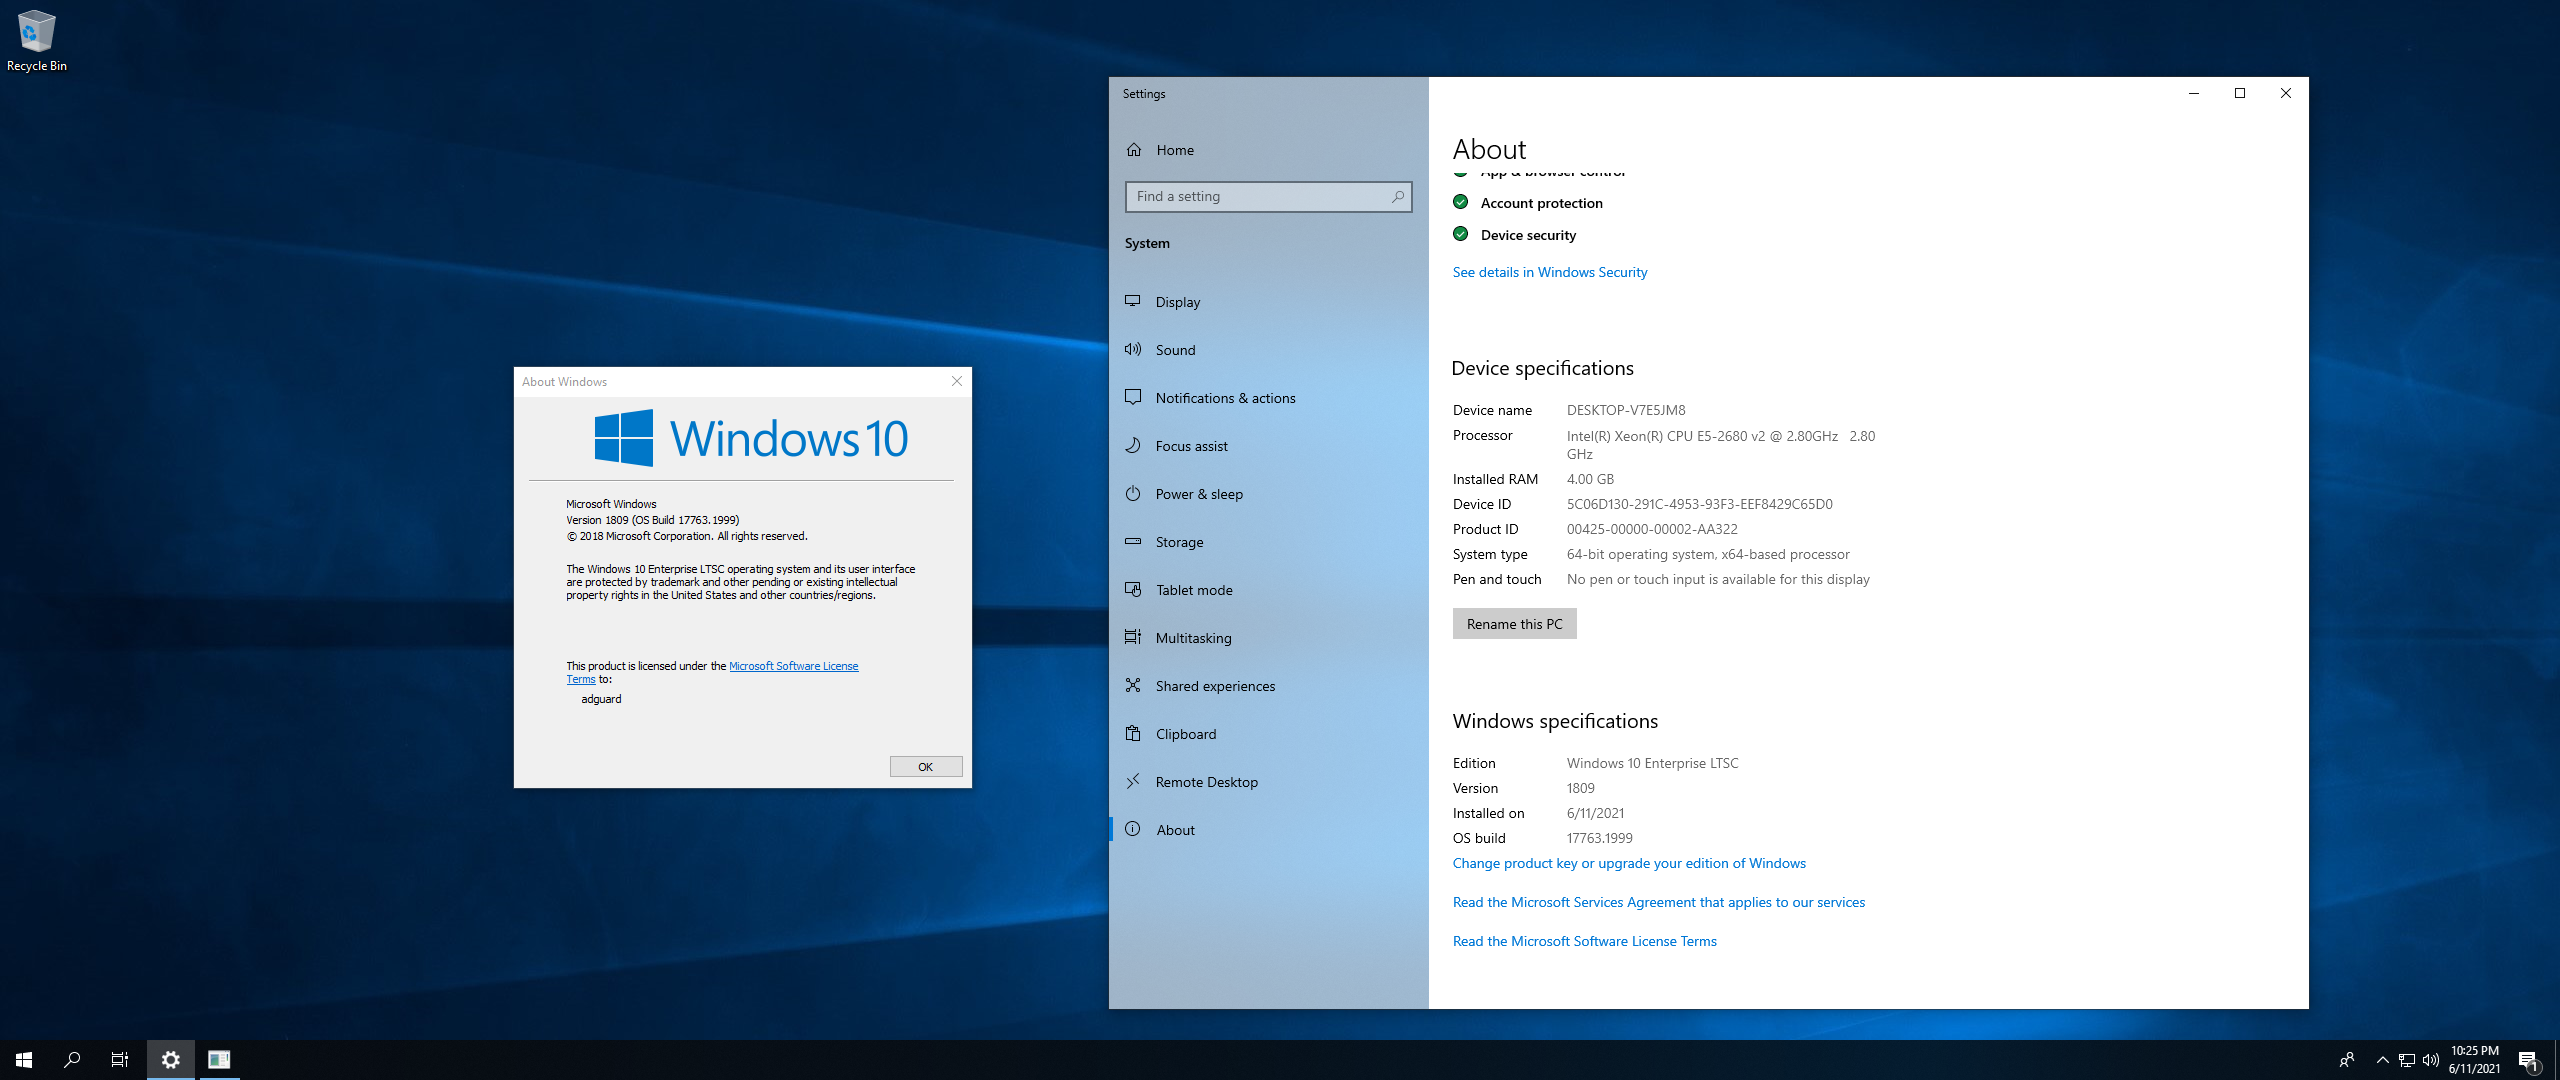Click the taskbar clock showing 10:25 PM
Image resolution: width=2560 pixels, height=1080 pixels.
click(2475, 1060)
